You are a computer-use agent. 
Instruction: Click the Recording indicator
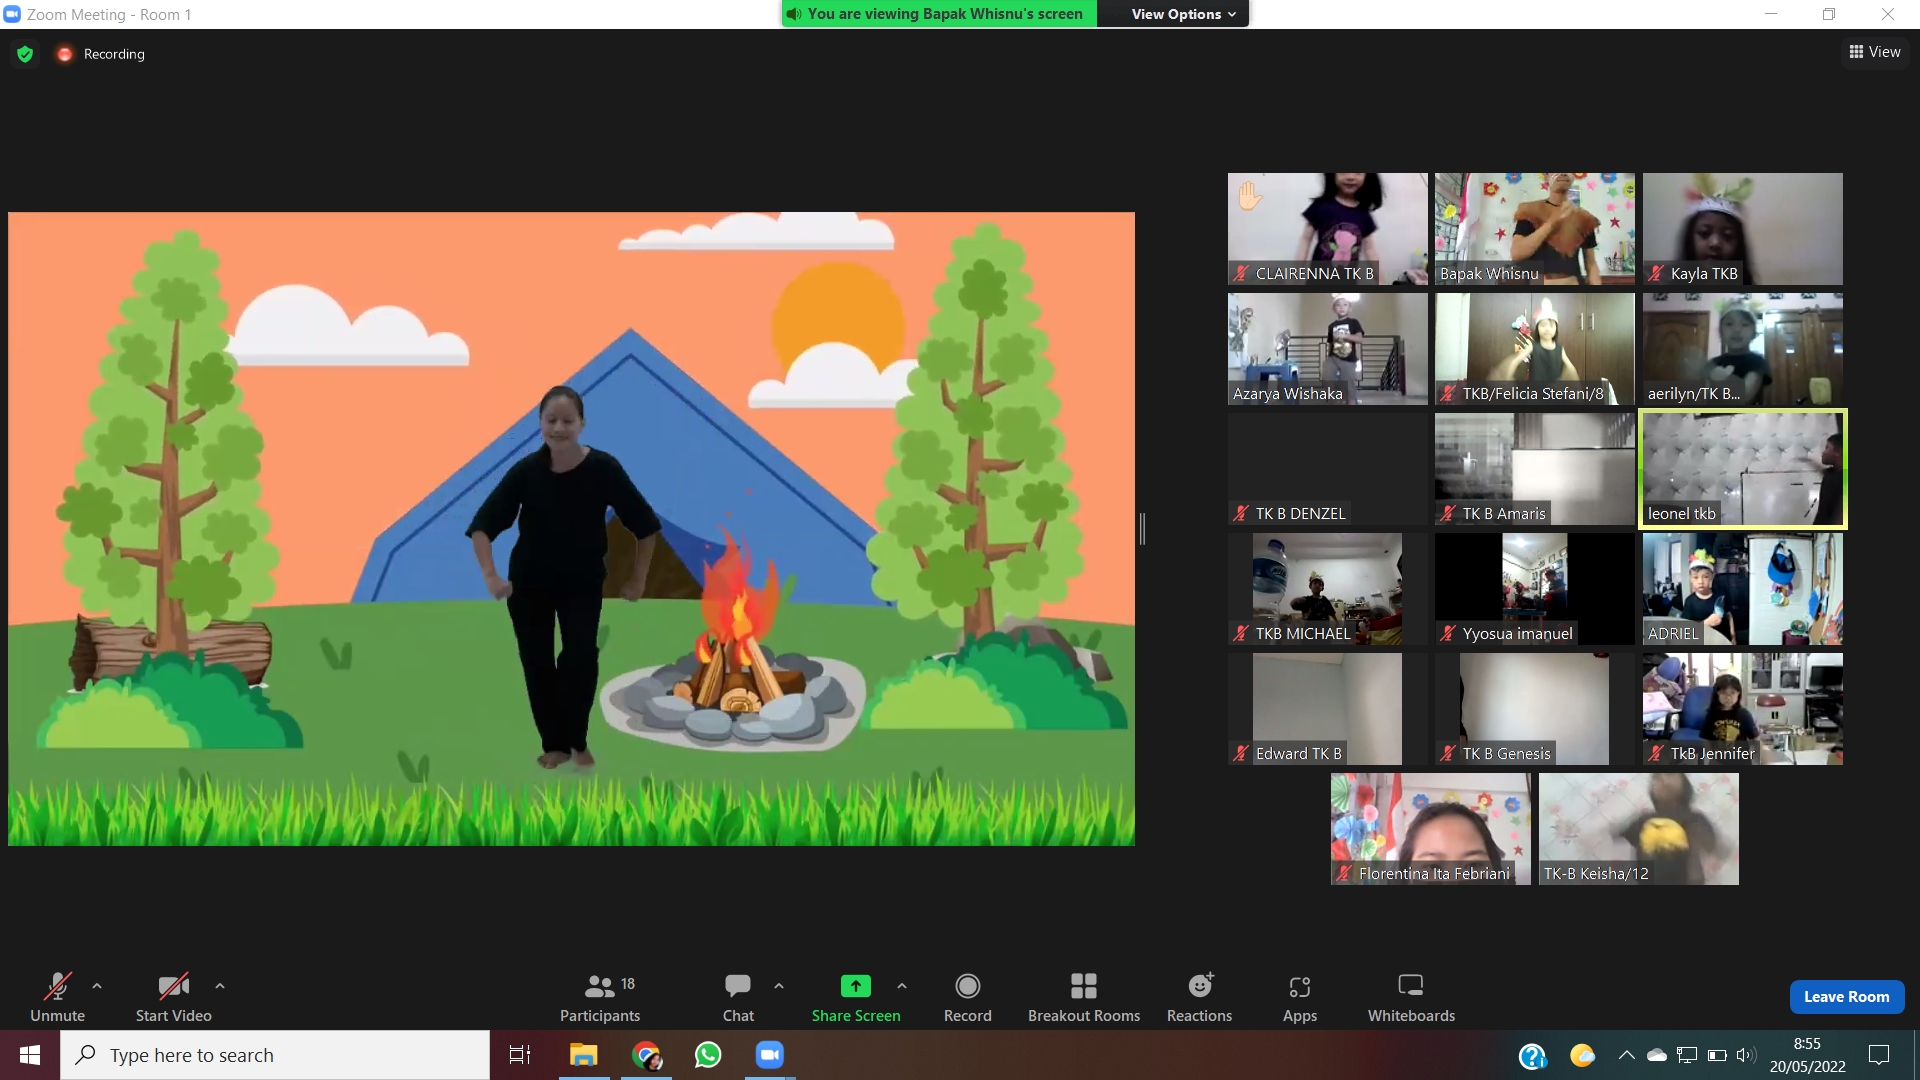tap(101, 54)
